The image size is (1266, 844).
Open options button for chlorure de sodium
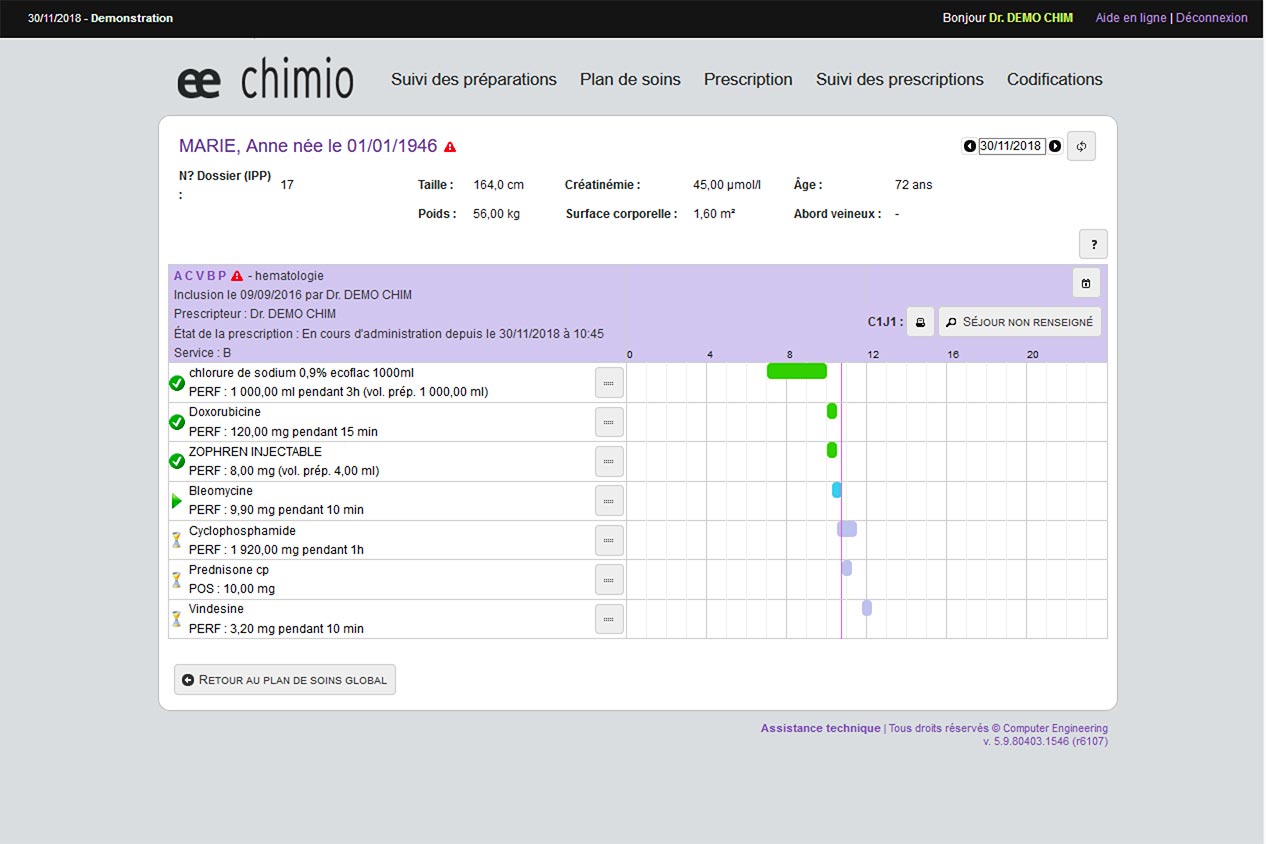pyautogui.click(x=609, y=383)
